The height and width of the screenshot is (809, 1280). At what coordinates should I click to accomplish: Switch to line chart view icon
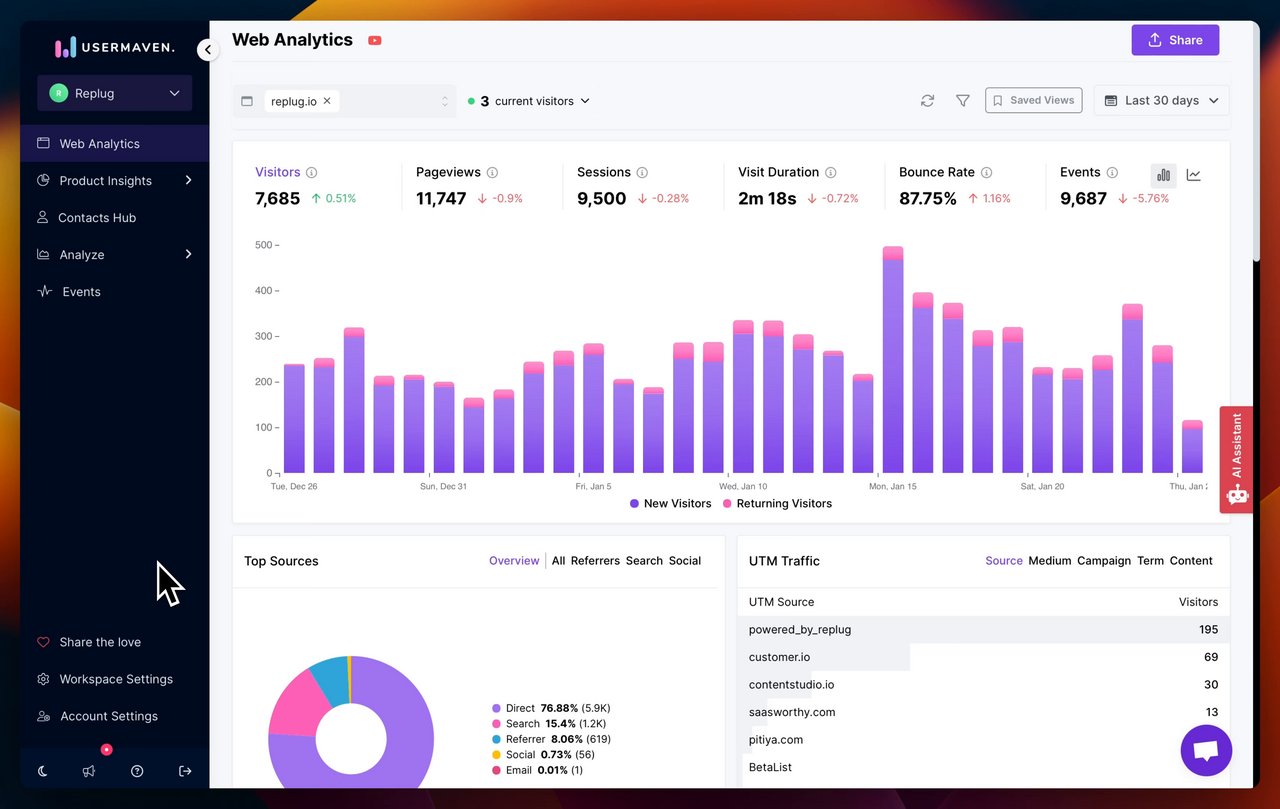point(1194,175)
